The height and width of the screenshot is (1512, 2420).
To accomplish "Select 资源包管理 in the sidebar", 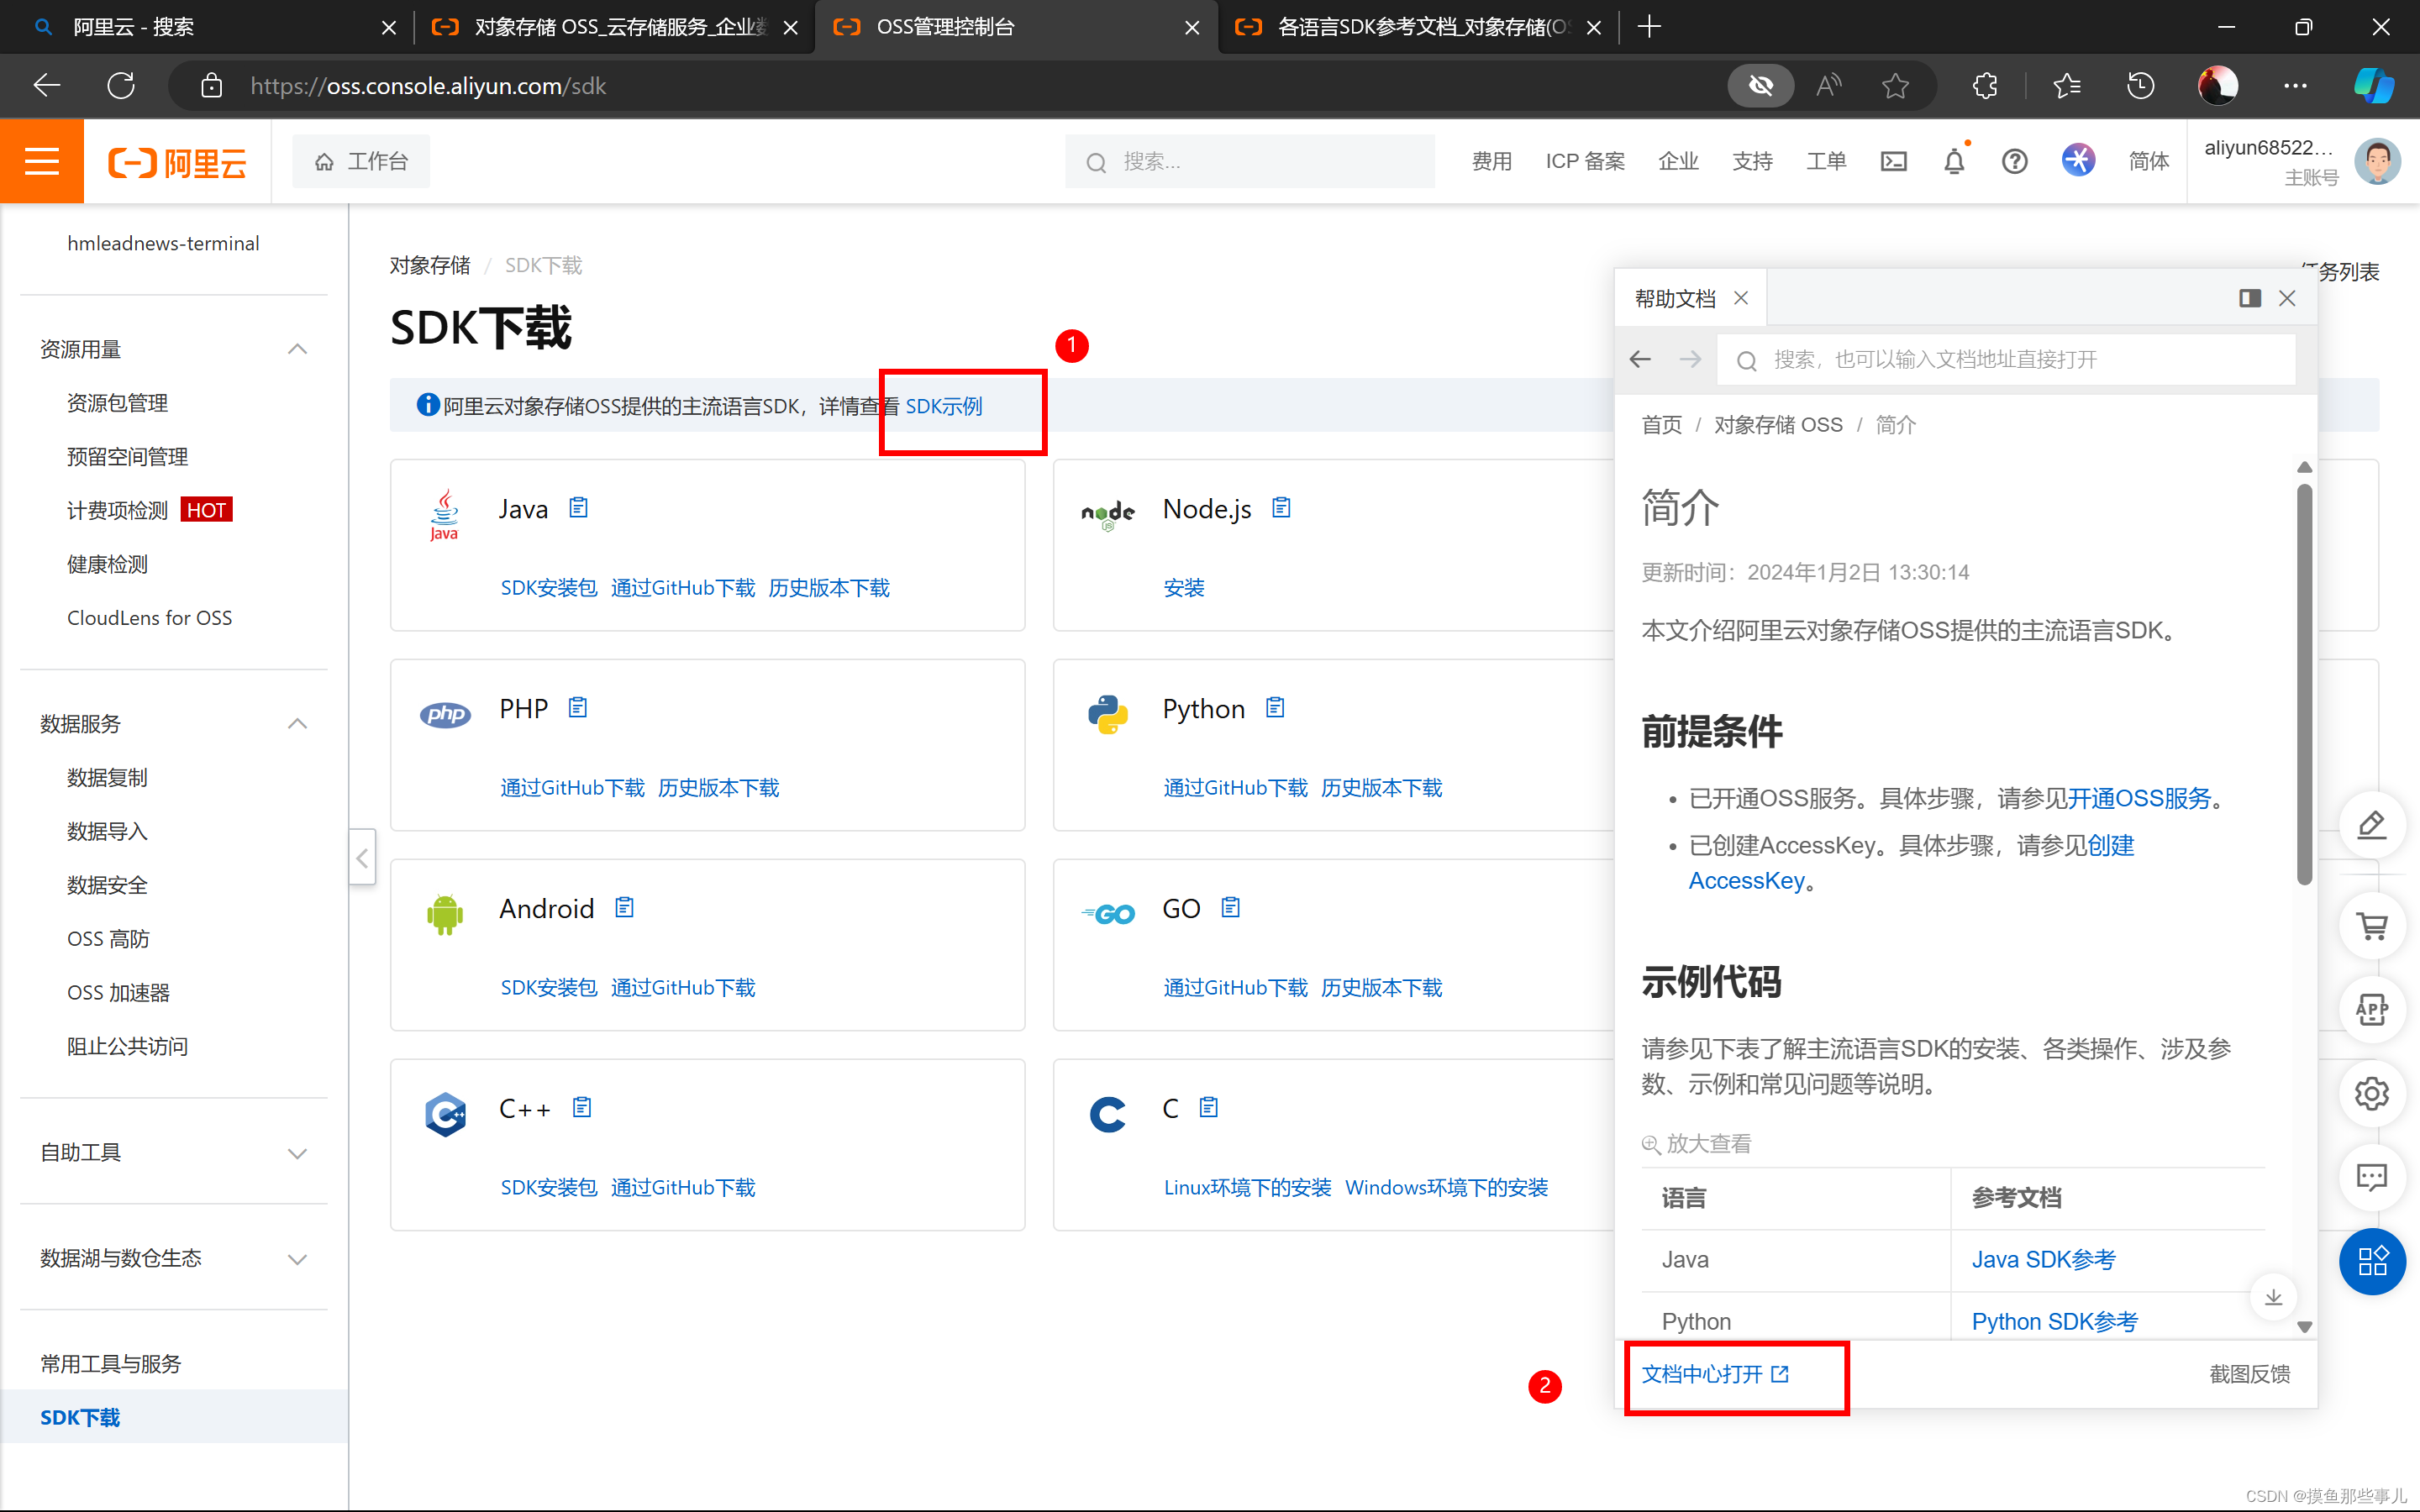I will [117, 403].
